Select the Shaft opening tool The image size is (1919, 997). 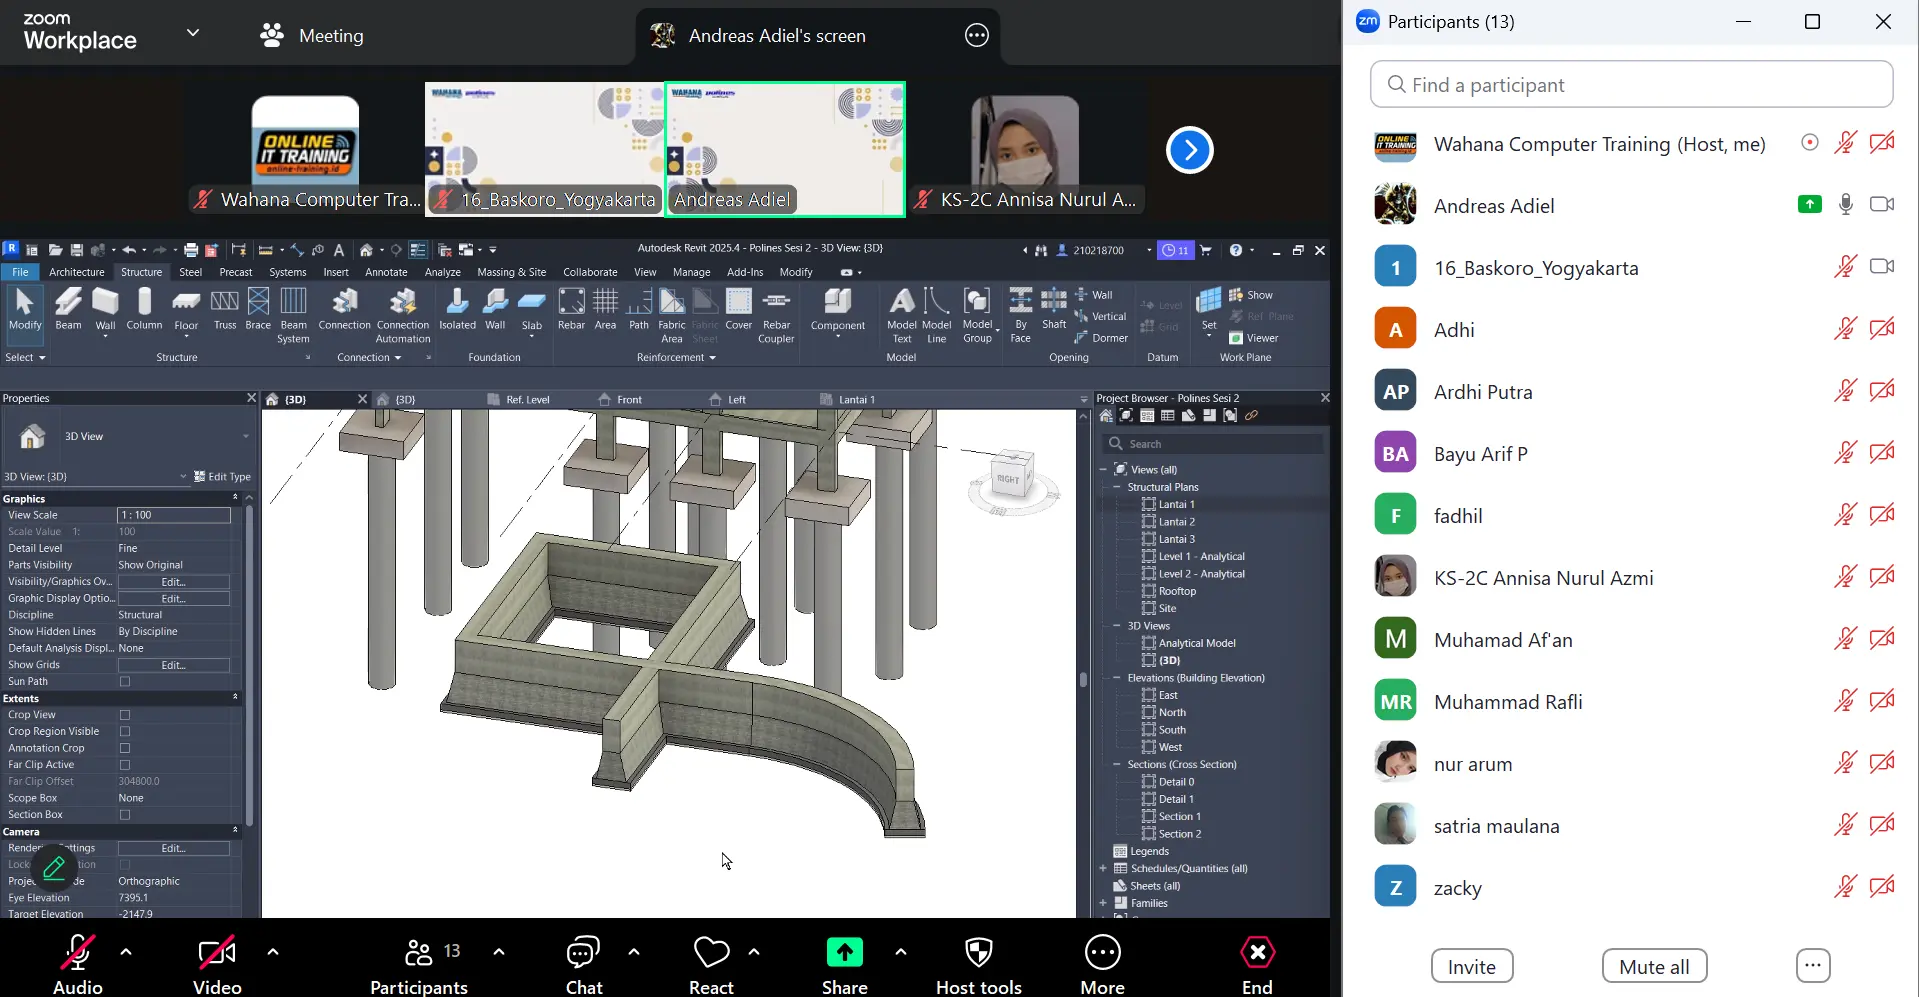[1054, 309]
